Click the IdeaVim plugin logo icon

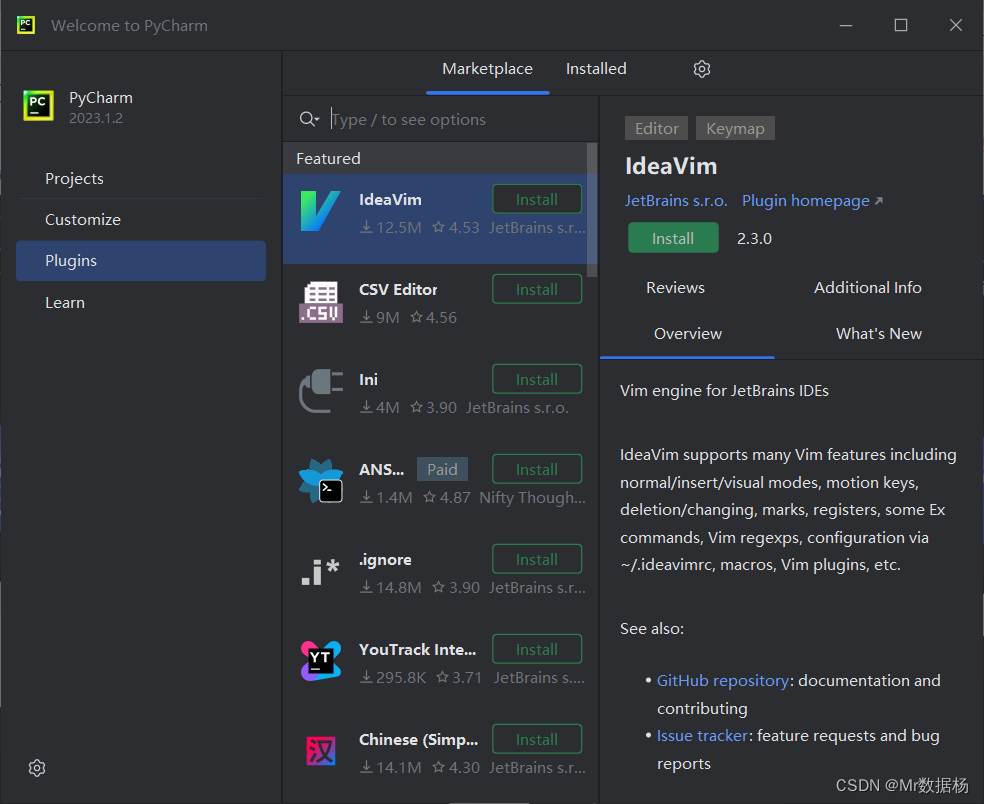[x=320, y=211]
